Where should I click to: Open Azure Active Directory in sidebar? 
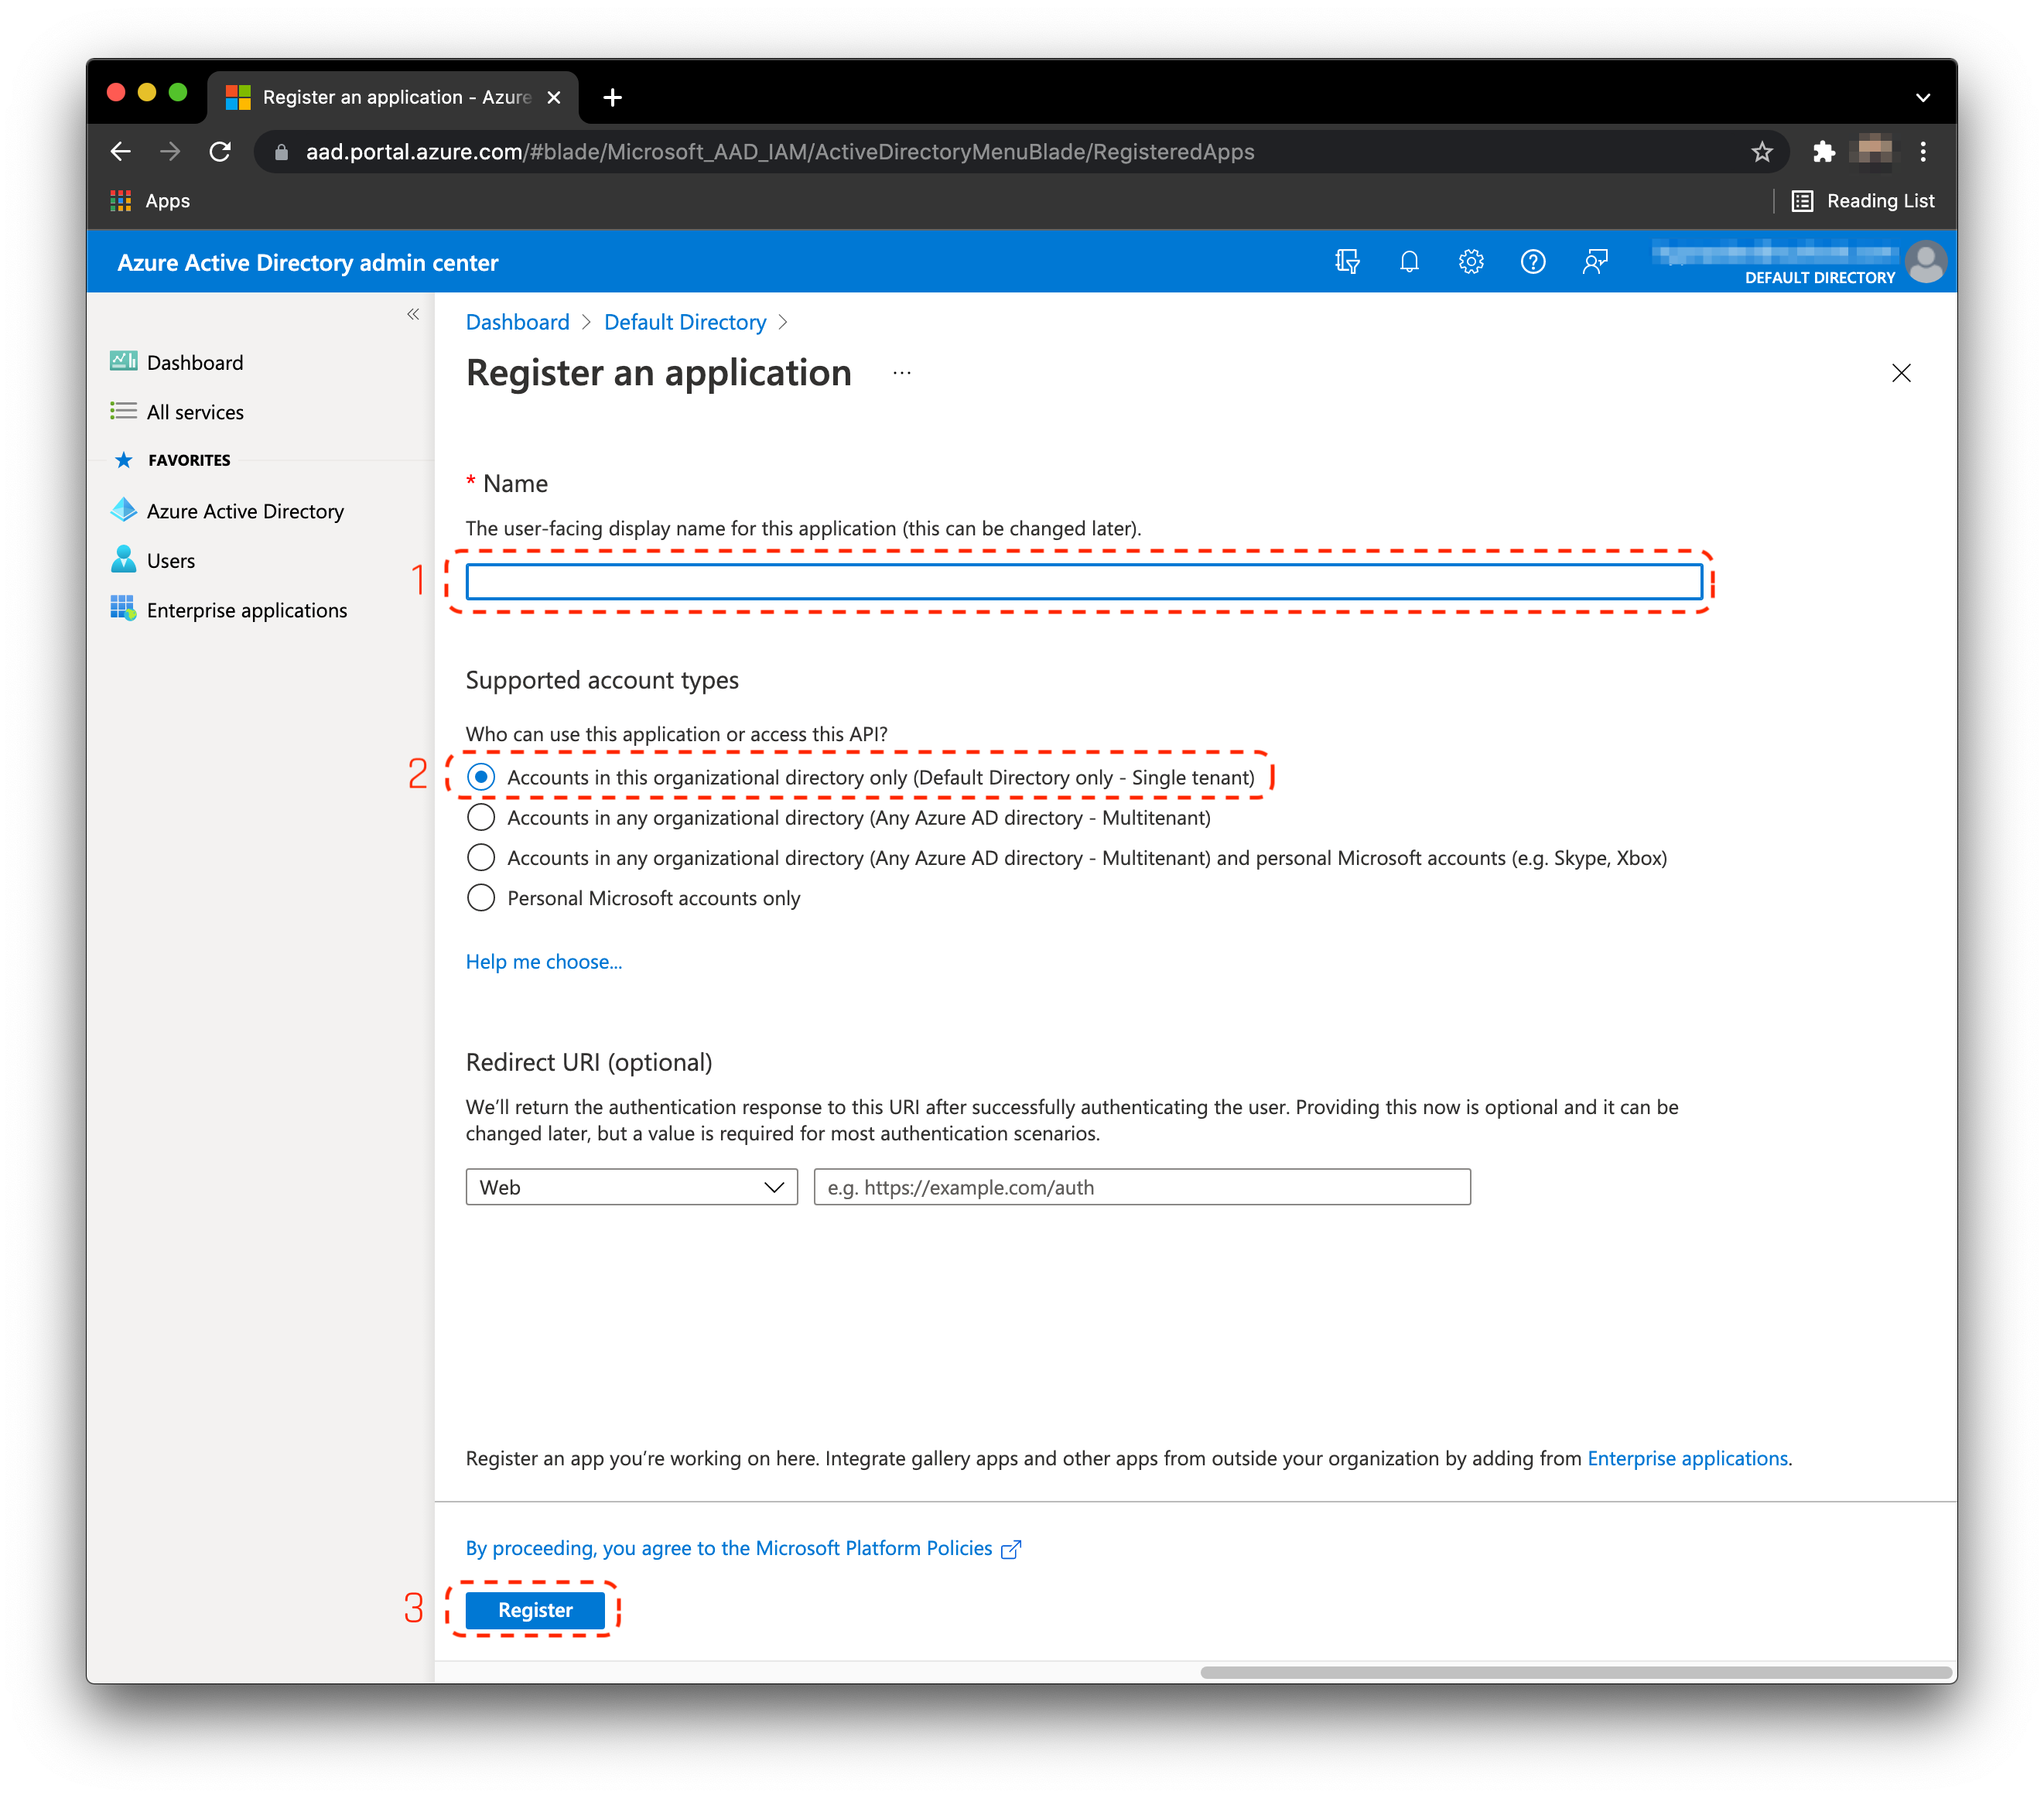(x=245, y=511)
